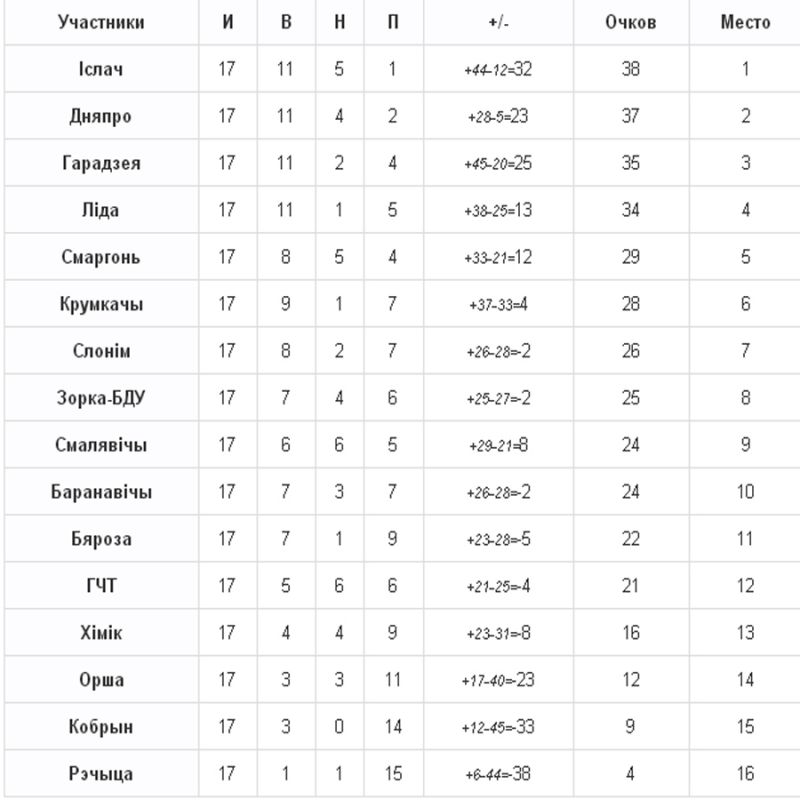Click the Орша team name

[101, 680]
